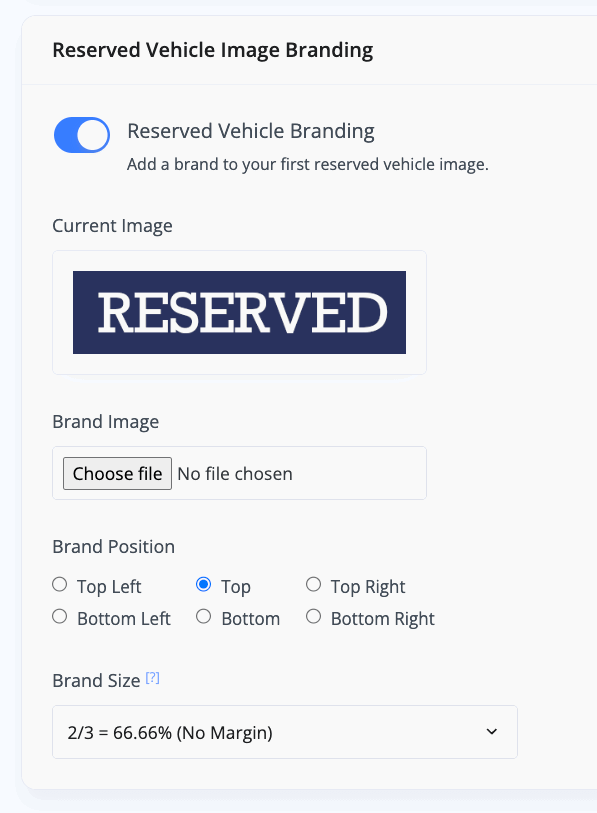Click the 'Current Image' label

[113, 226]
